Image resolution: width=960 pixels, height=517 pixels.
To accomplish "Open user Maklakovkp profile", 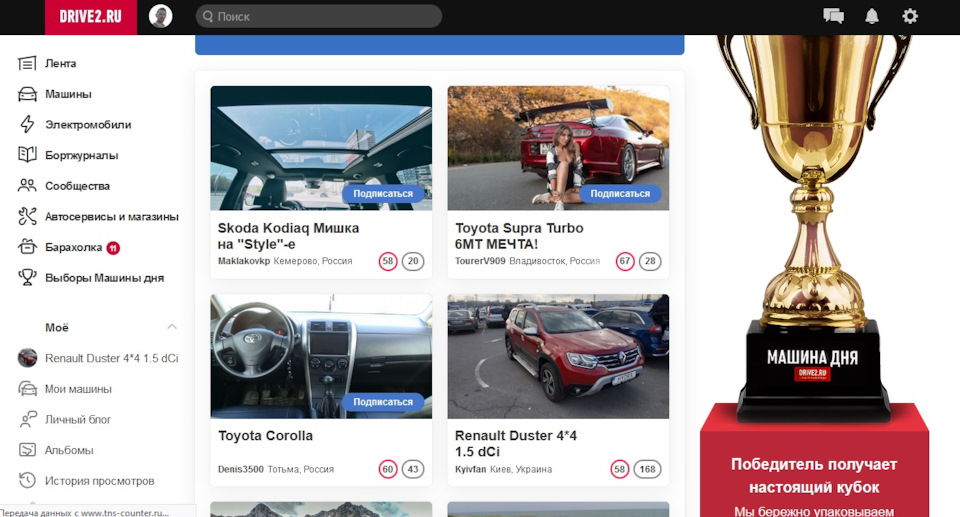I will (x=244, y=261).
